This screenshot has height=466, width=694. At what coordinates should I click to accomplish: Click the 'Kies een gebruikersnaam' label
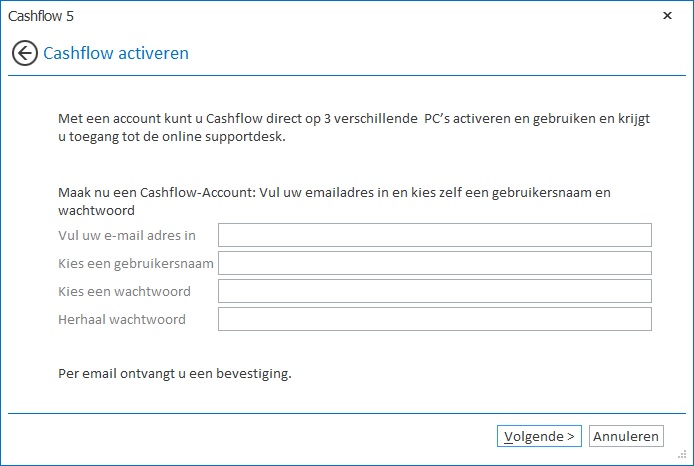click(137, 264)
